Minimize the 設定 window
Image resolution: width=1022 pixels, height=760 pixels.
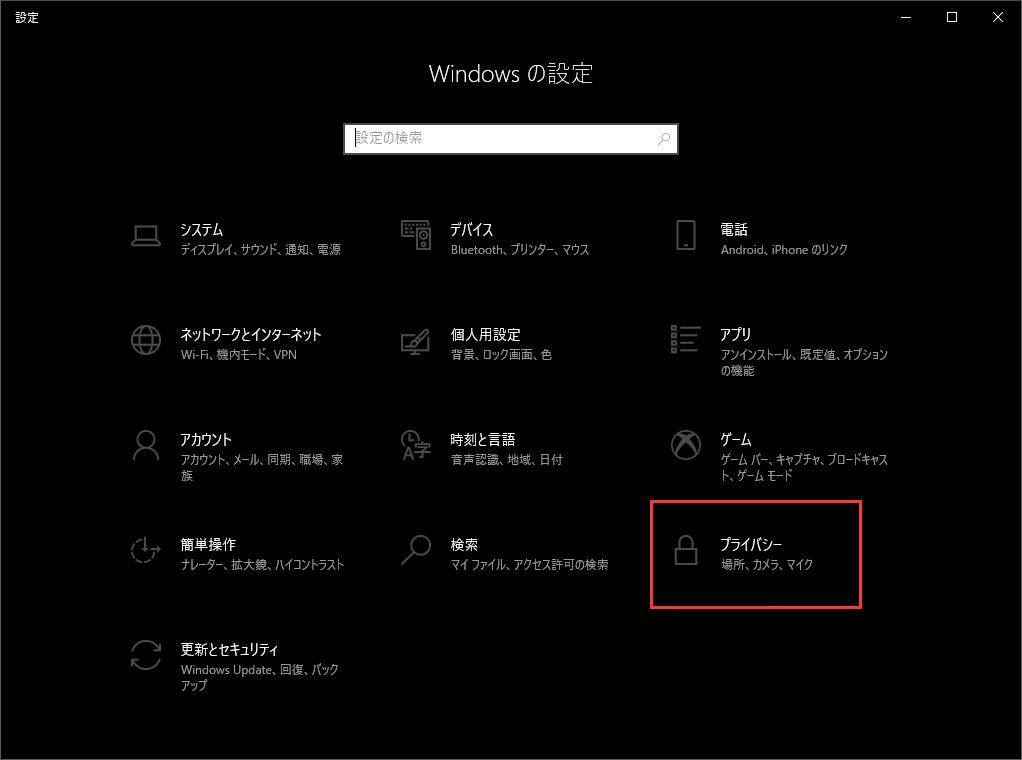click(x=906, y=18)
